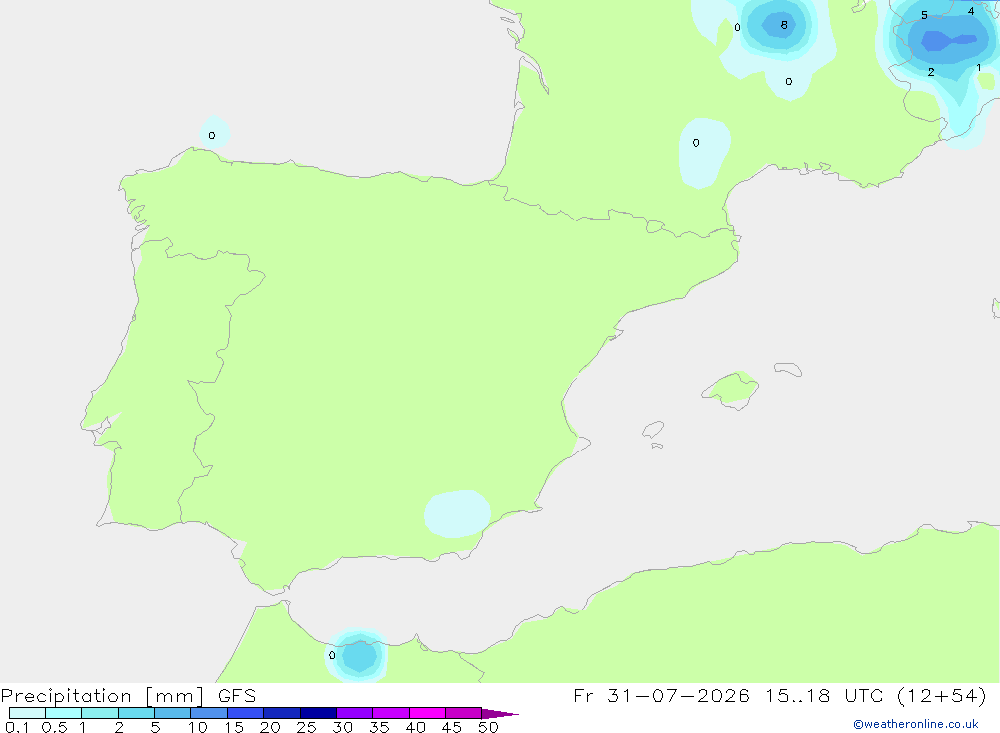The height and width of the screenshot is (733, 1000).
Task: Select the 0.5–1 mm legend color box
Action: [x=64, y=713]
